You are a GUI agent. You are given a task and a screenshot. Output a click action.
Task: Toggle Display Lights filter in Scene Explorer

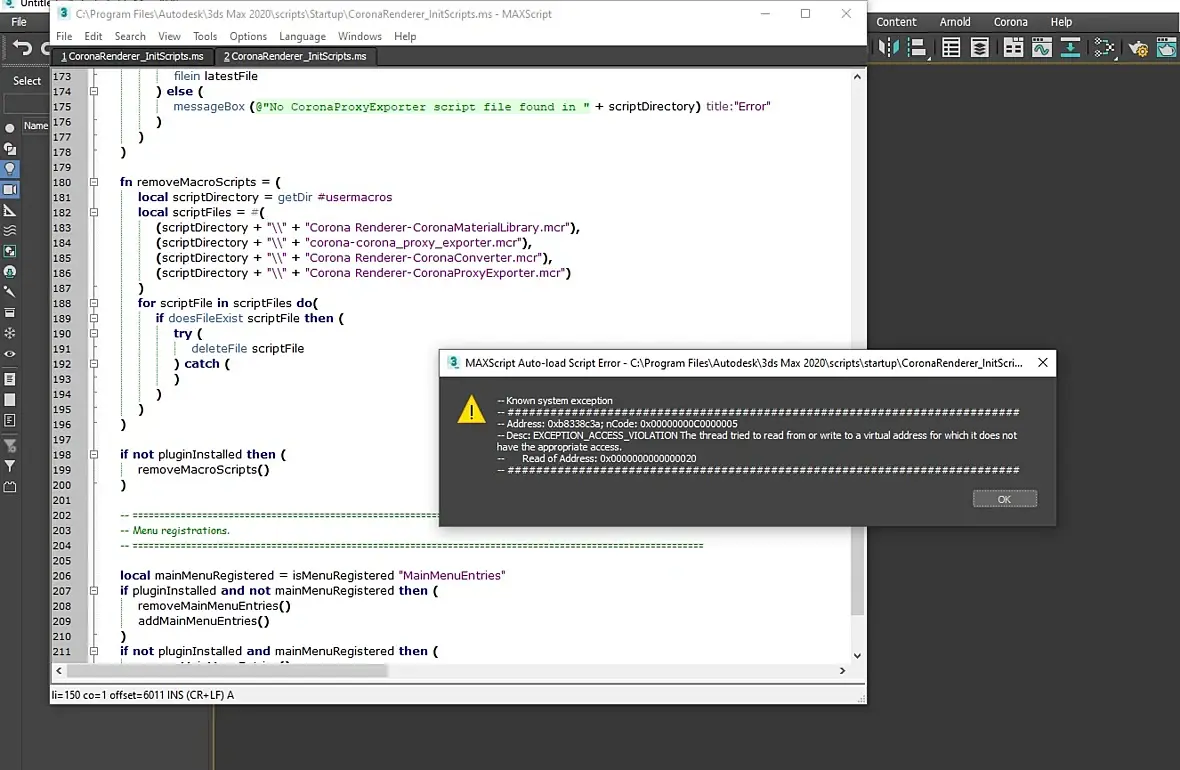[10, 169]
